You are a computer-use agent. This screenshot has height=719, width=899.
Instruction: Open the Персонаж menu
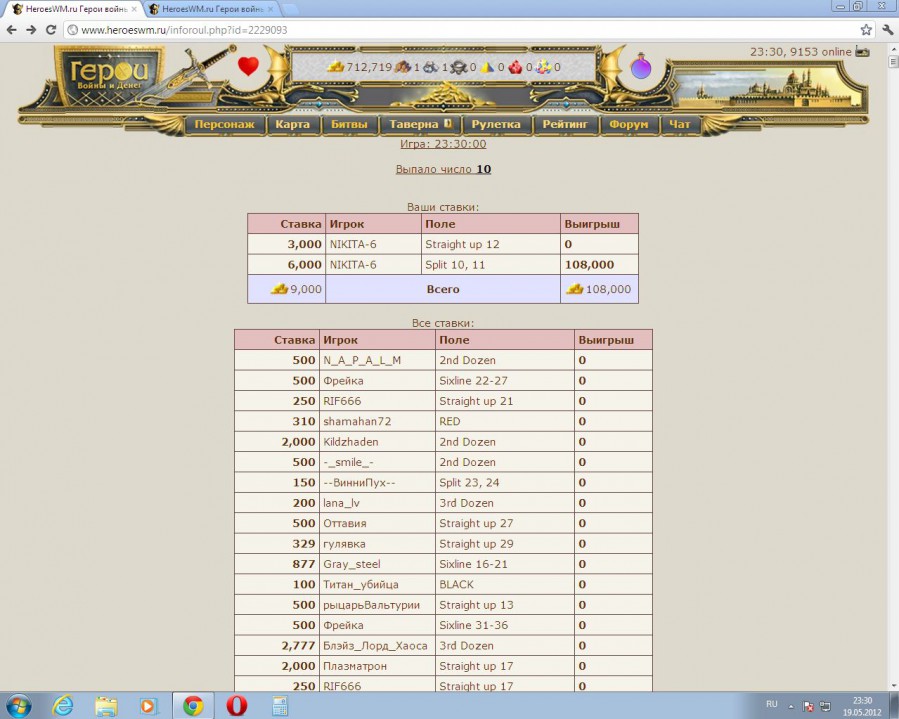[224, 124]
